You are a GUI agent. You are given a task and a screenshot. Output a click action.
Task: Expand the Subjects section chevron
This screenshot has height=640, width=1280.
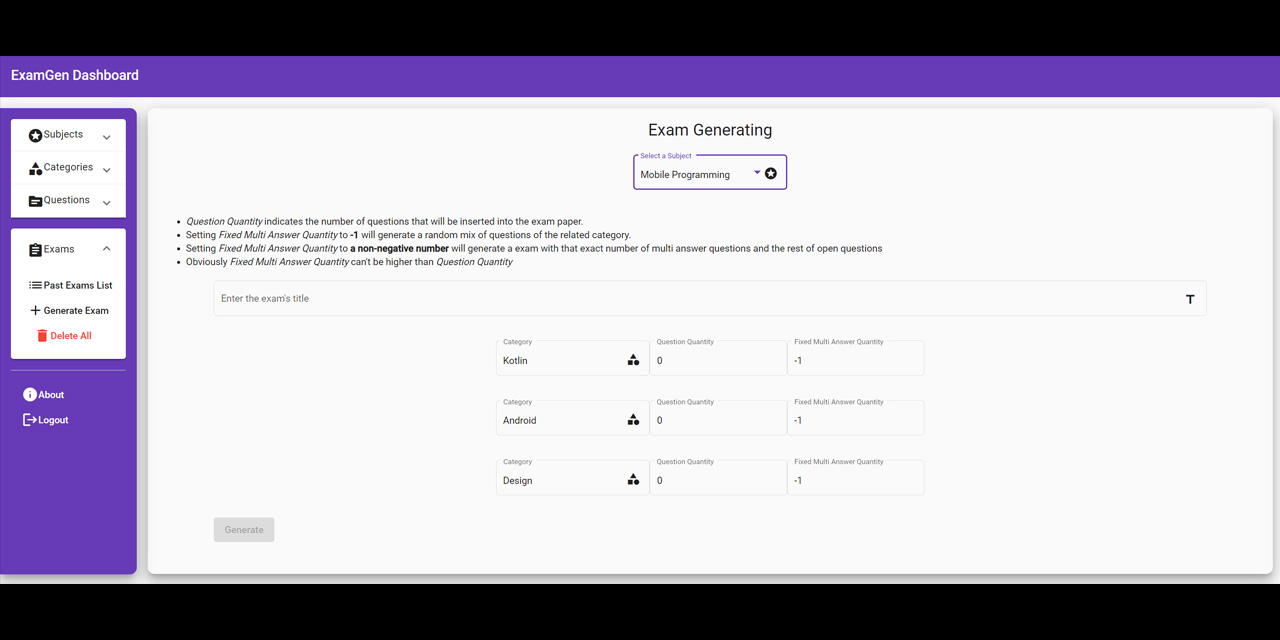[106, 134]
